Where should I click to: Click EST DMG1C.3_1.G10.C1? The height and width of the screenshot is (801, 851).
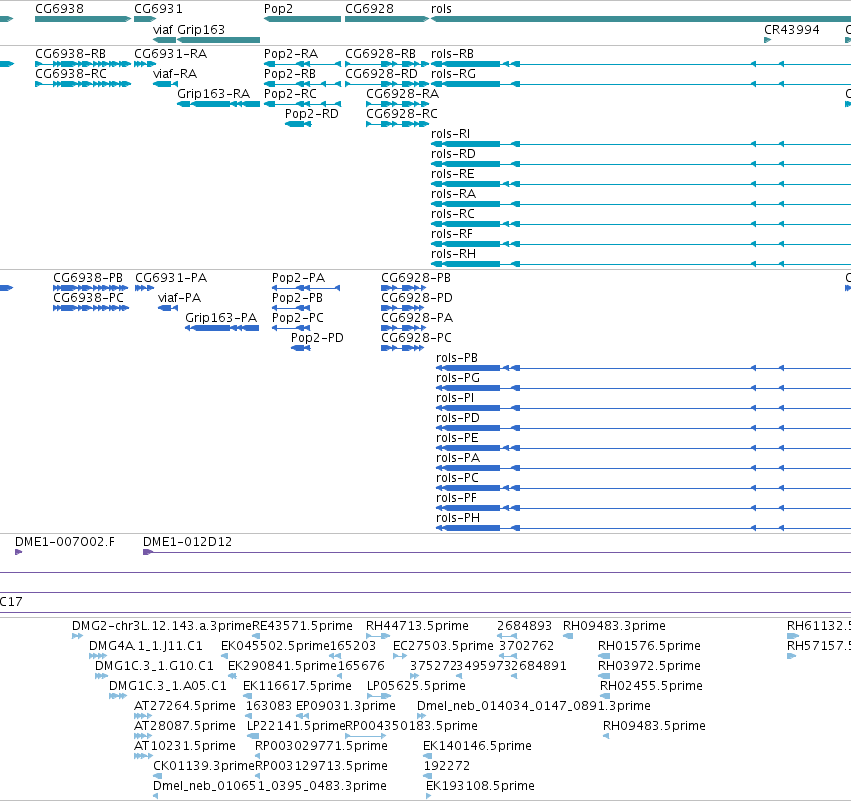[x=101, y=676]
